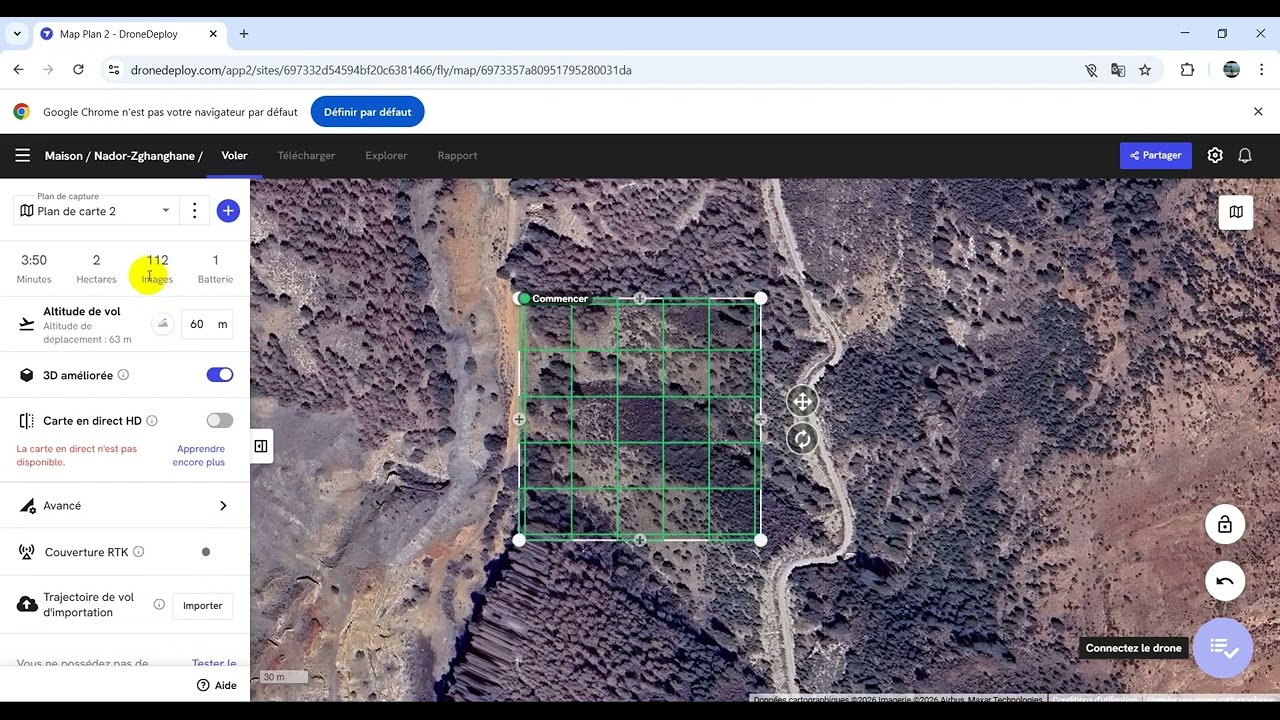Open the notifications bell
The height and width of the screenshot is (720, 1280).
click(x=1245, y=155)
